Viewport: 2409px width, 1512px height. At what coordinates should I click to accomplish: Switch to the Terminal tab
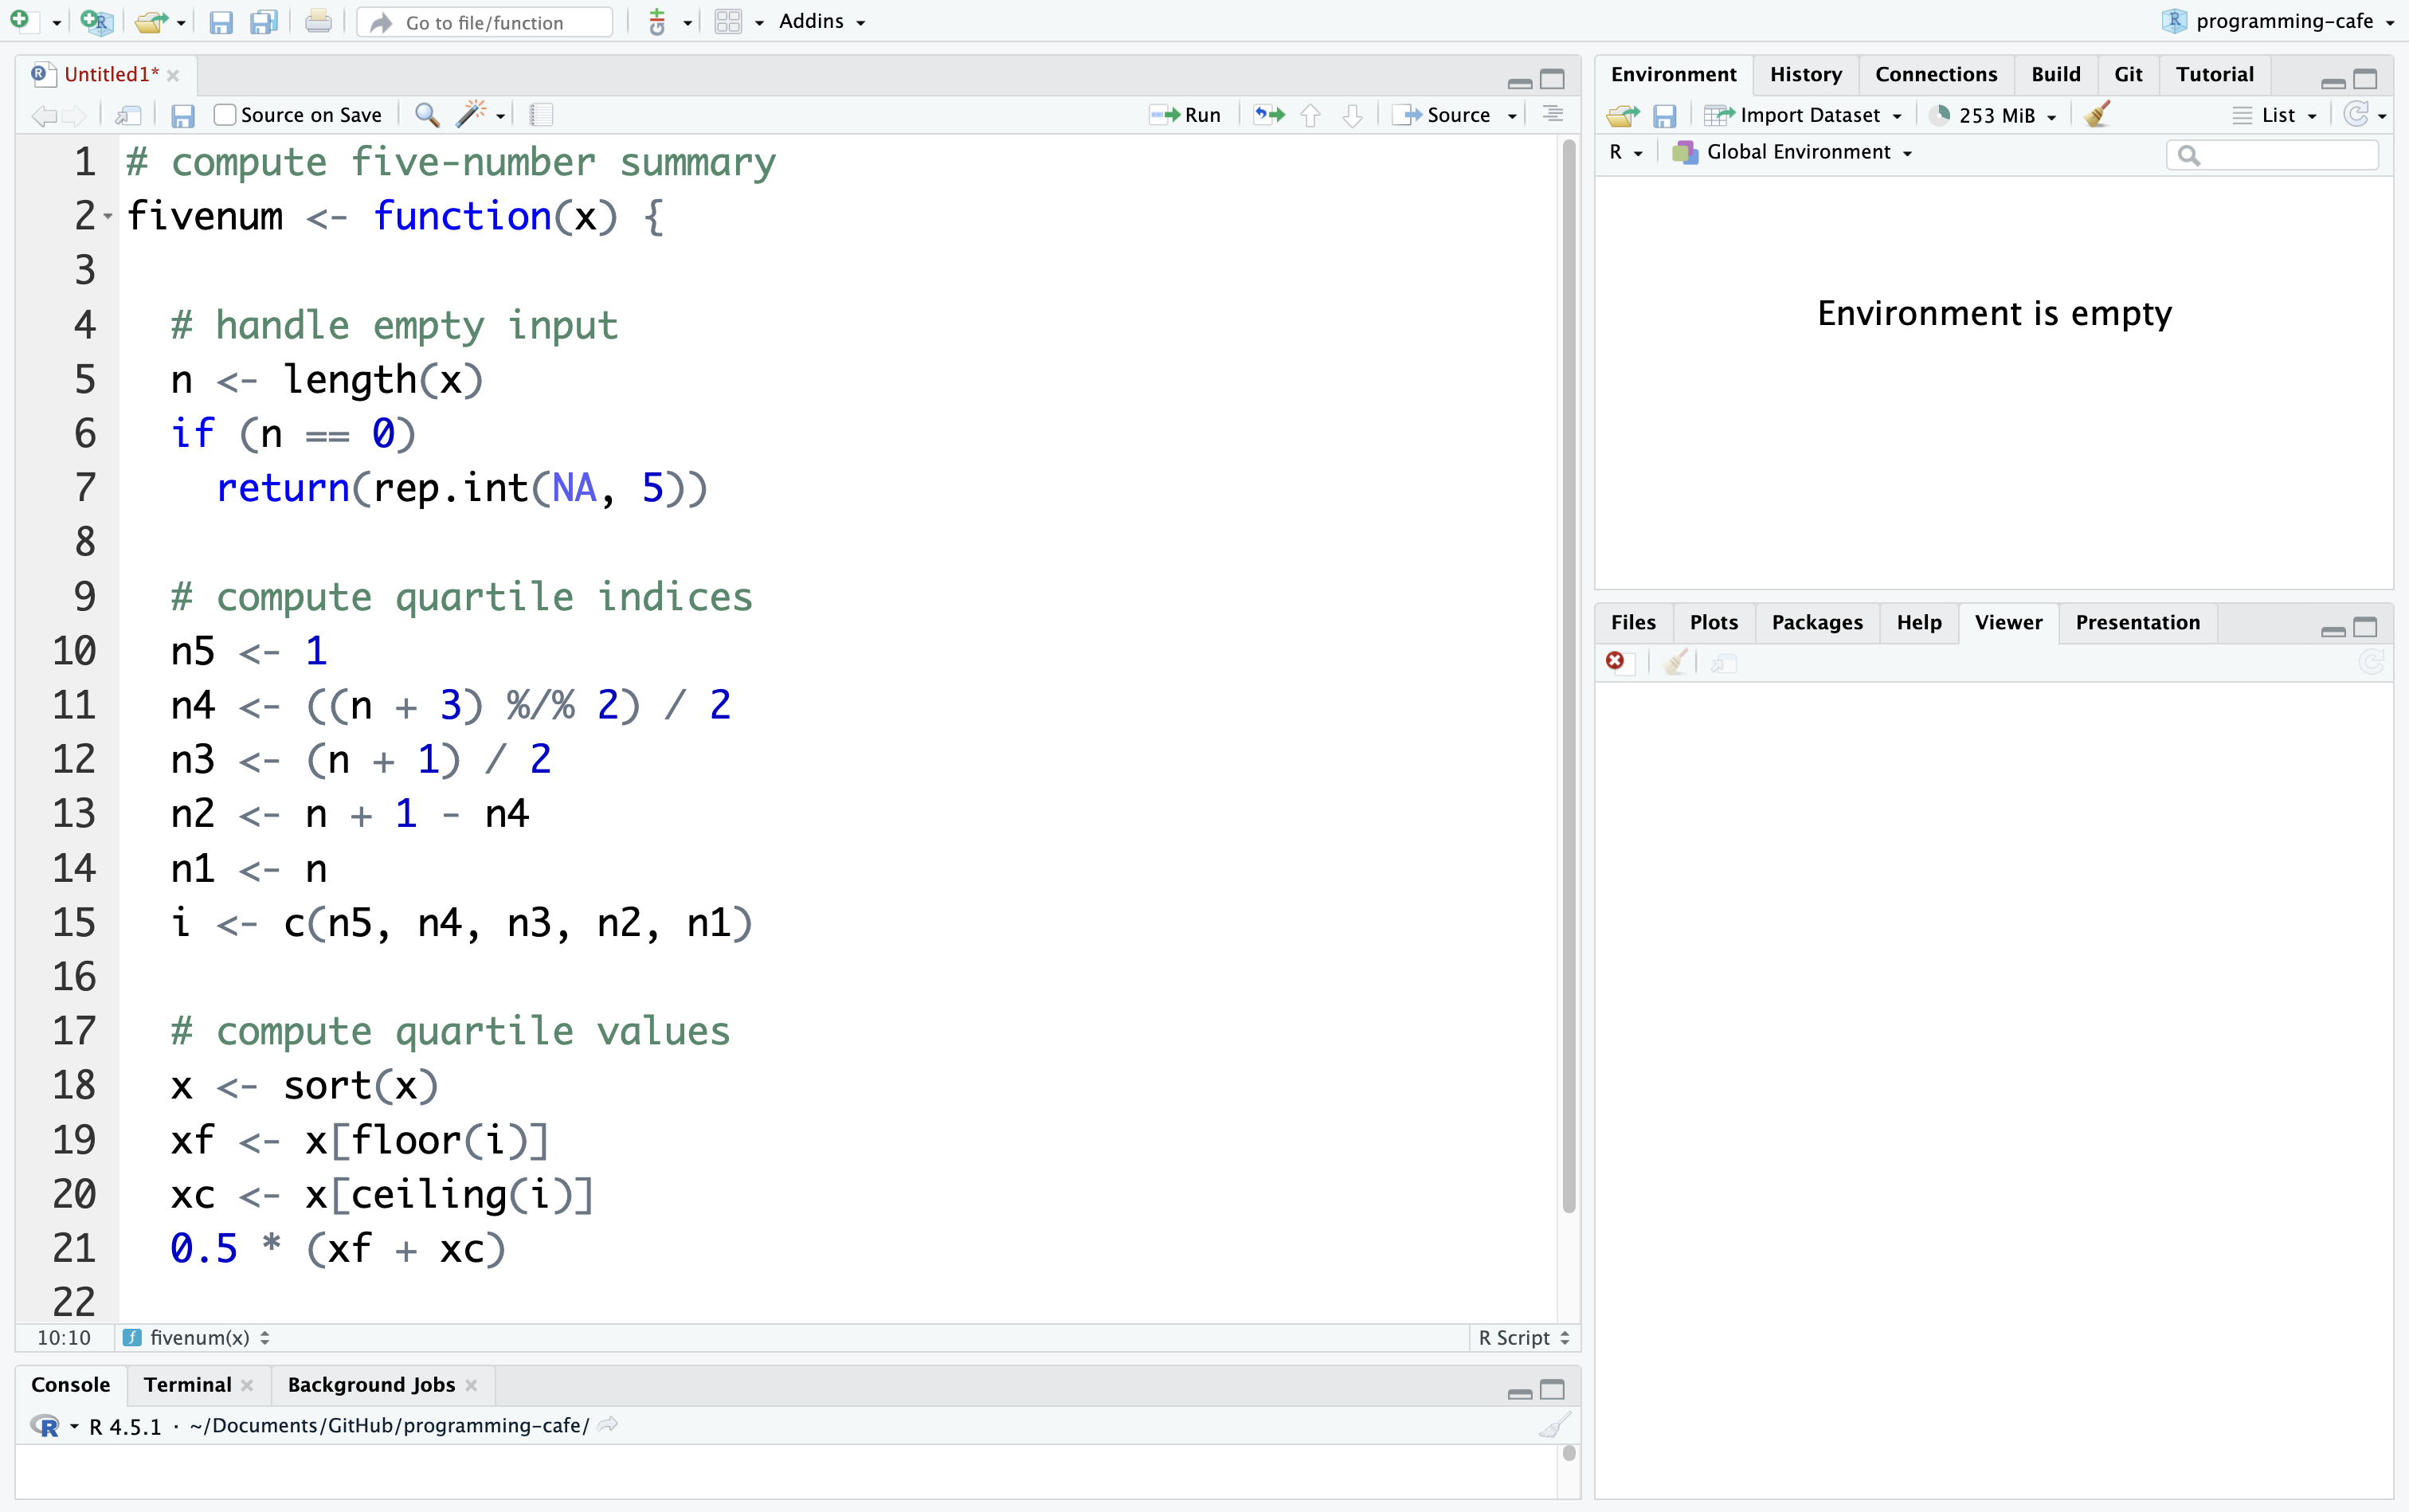187,1384
